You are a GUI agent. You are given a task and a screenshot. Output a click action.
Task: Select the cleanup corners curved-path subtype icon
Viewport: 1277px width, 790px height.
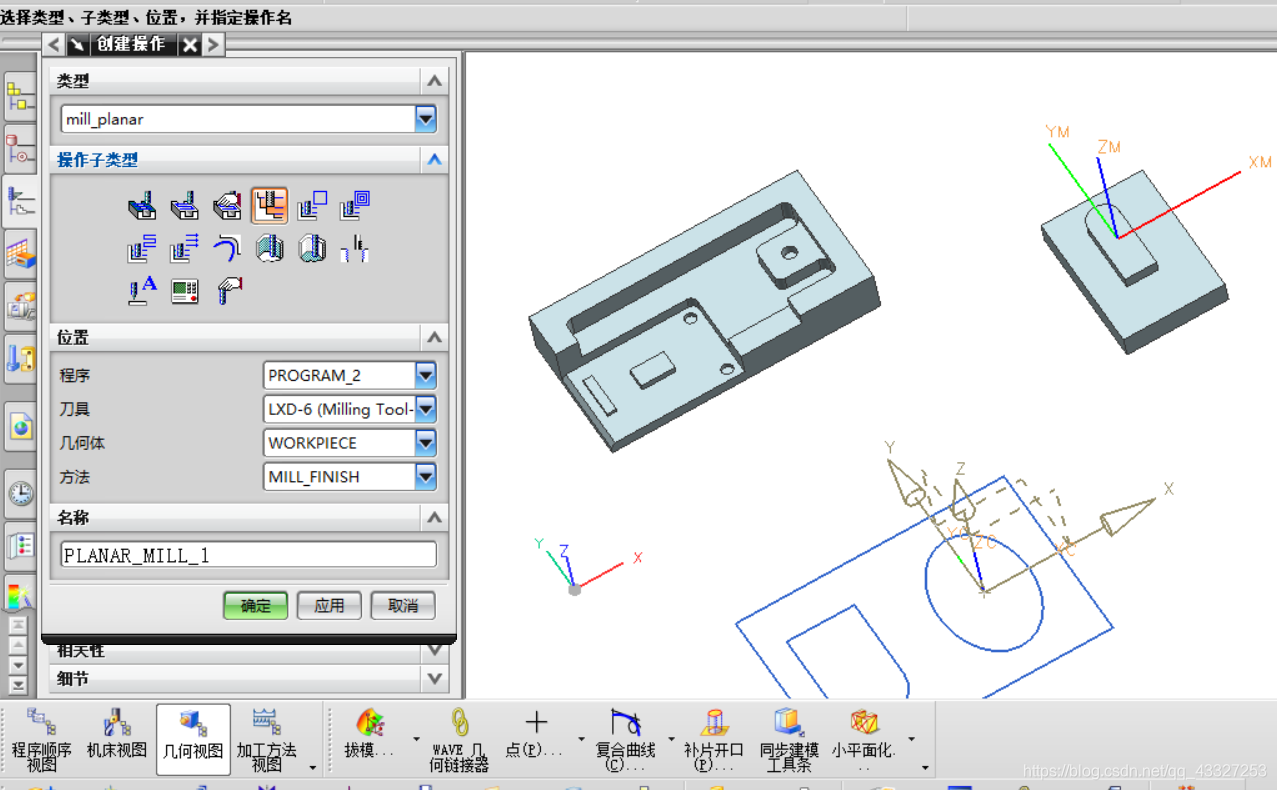click(x=227, y=248)
